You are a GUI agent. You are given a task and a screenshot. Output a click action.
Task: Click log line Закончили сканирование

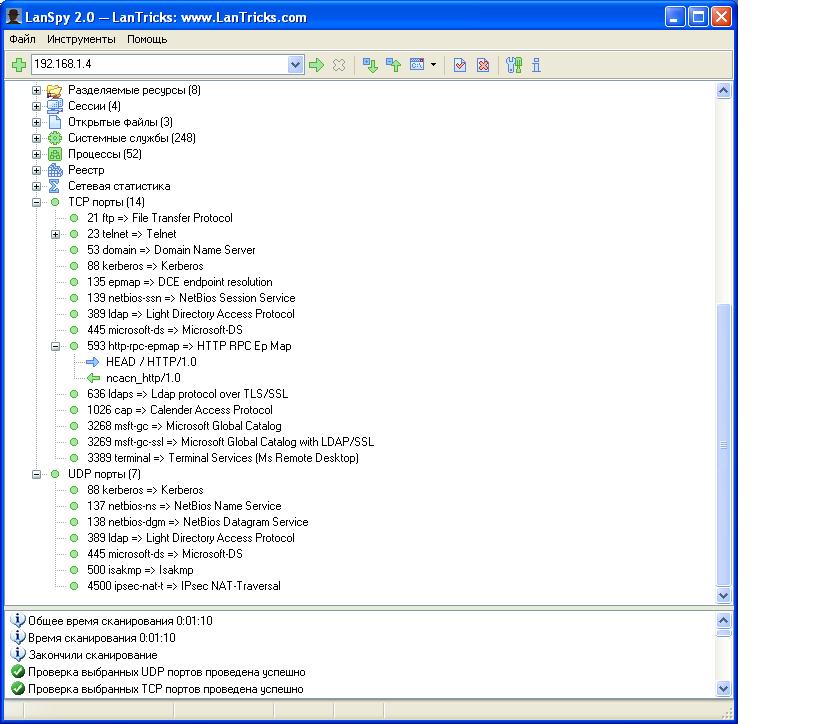pos(93,655)
